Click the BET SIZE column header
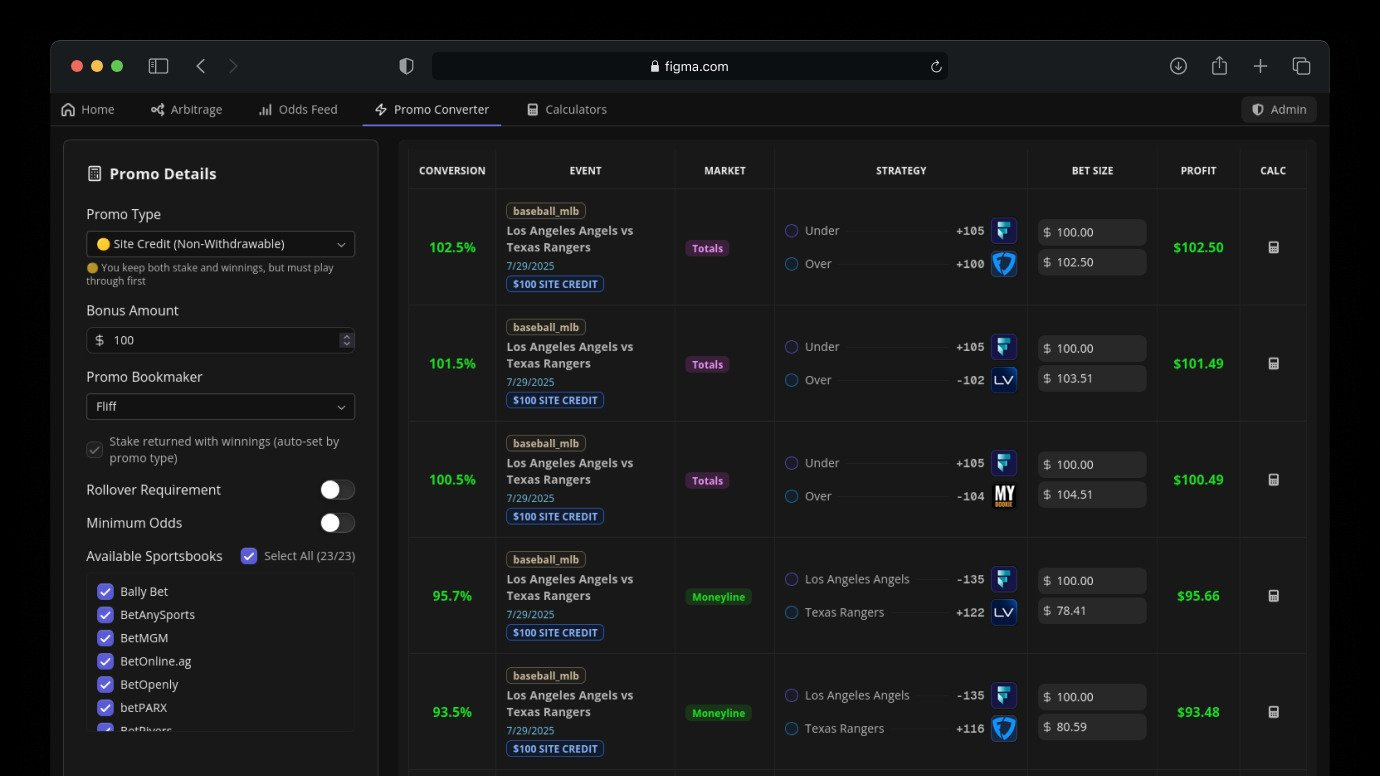The image size is (1380, 776). tap(1092, 171)
